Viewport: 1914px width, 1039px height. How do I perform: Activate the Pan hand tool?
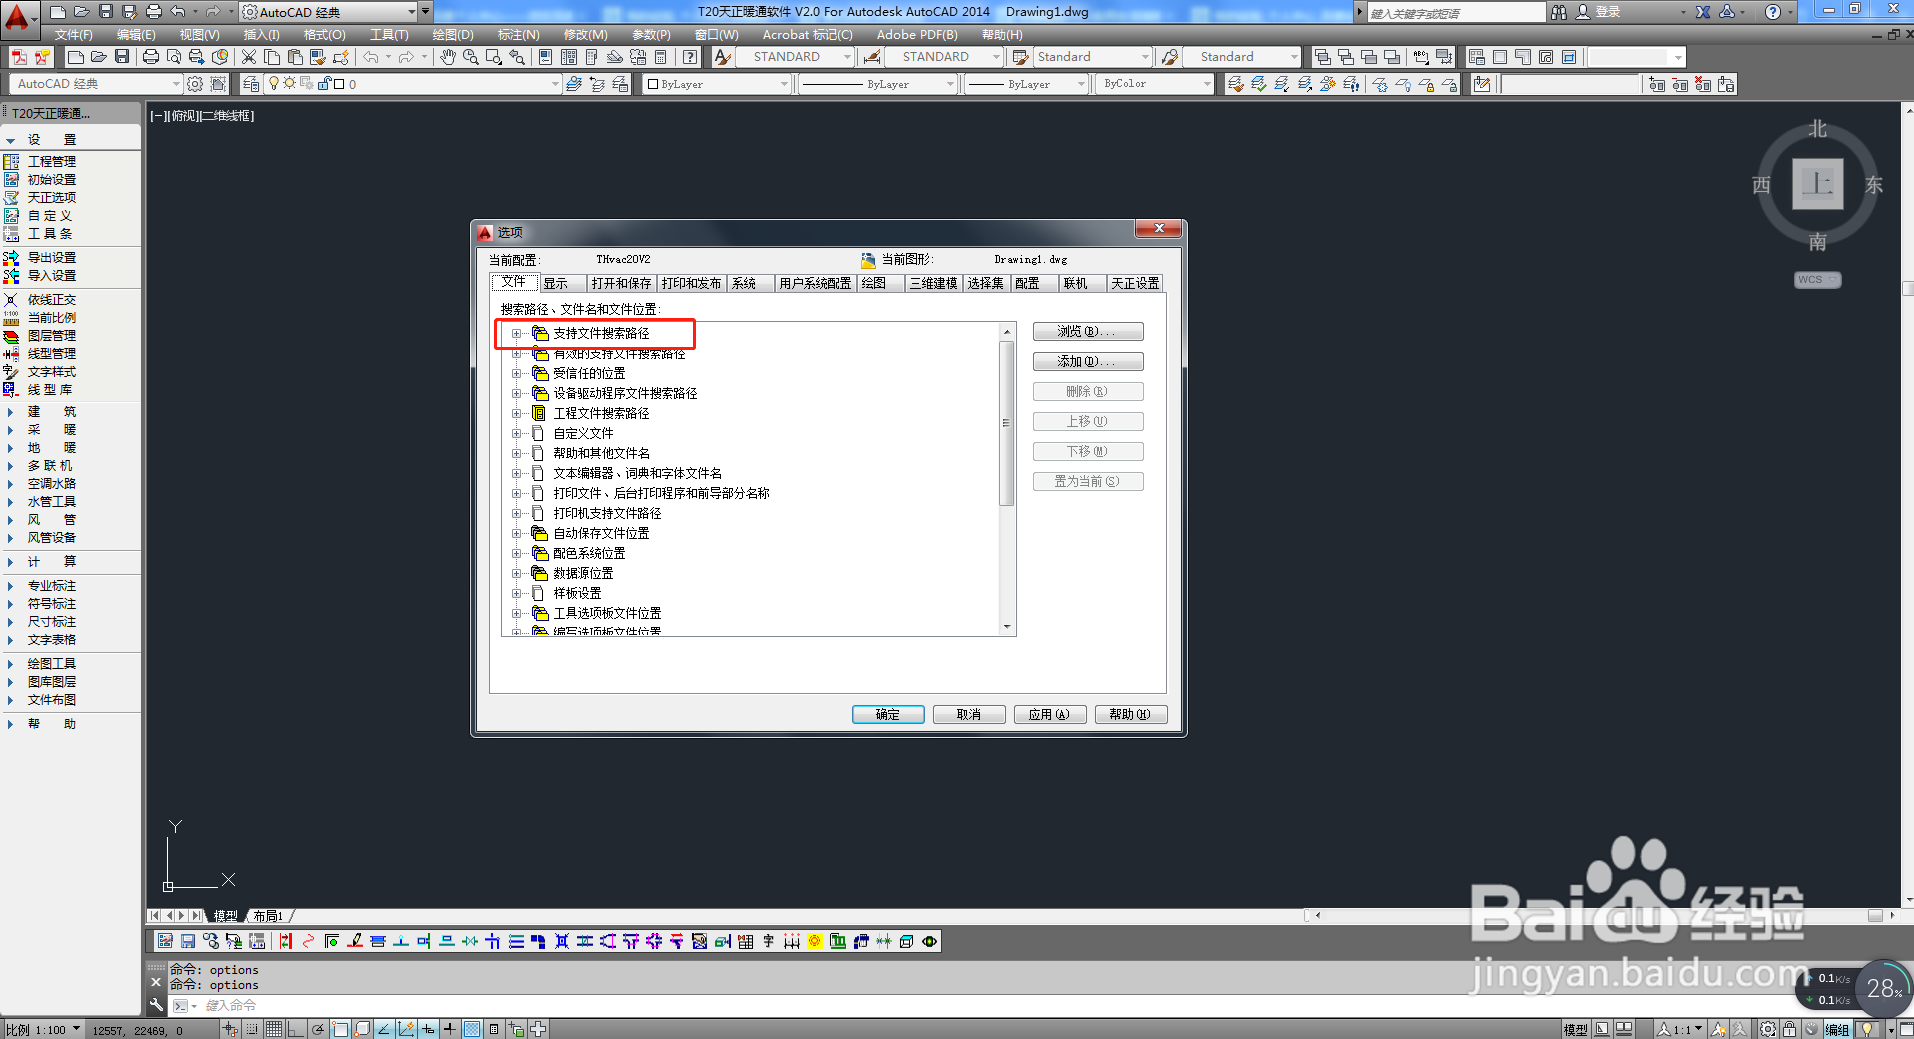(447, 57)
